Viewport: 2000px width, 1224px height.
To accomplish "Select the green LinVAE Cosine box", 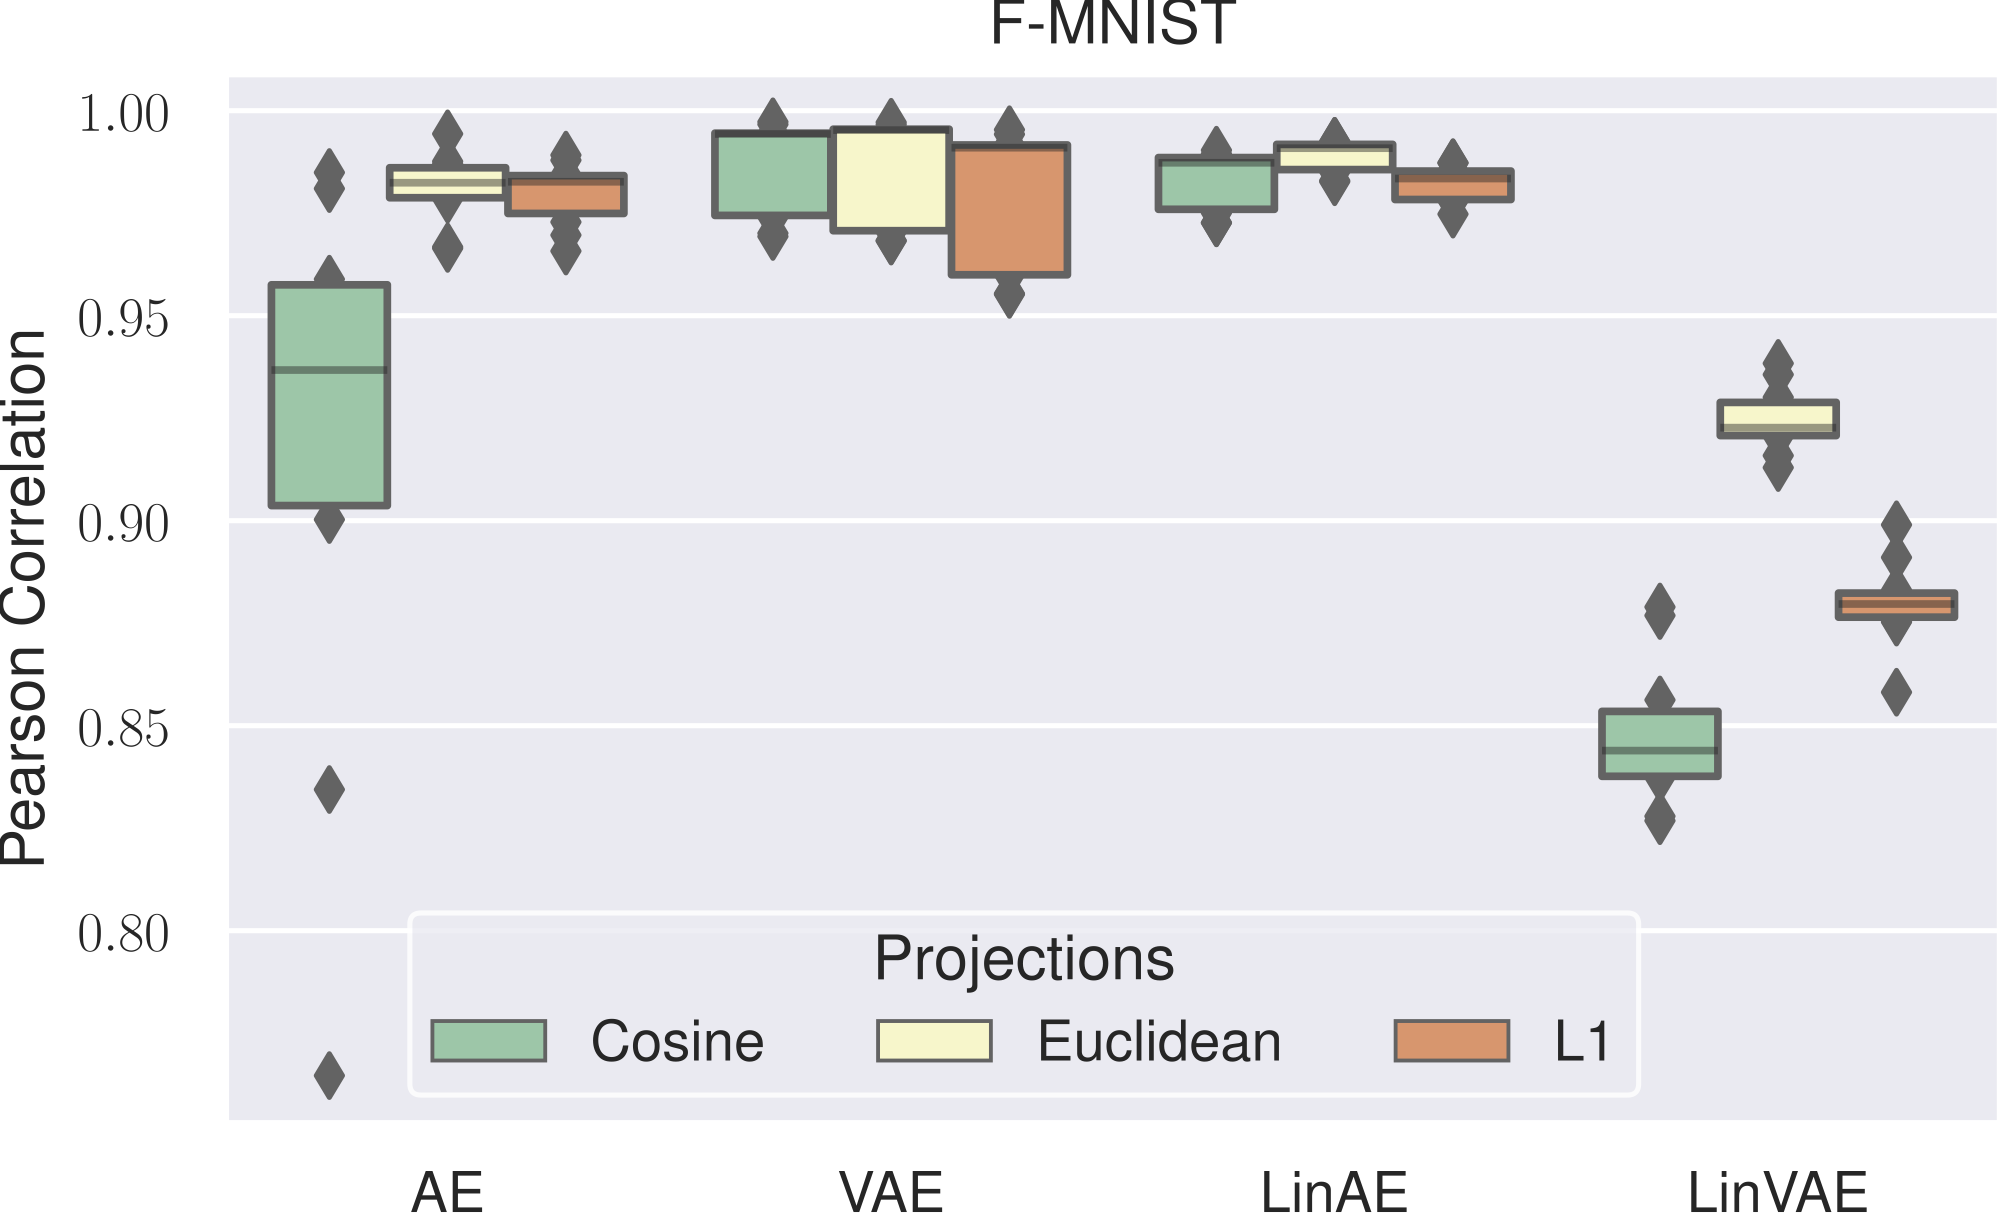I will click(1659, 743).
